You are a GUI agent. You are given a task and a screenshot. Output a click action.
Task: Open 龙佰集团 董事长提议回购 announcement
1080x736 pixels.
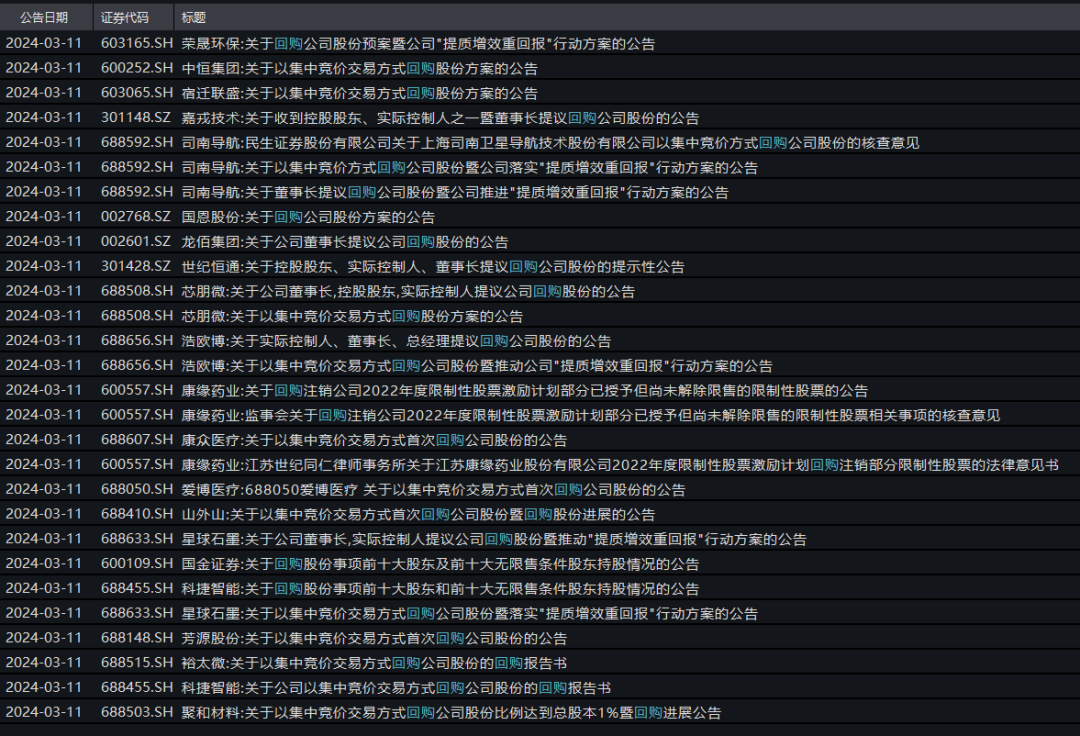pos(344,242)
